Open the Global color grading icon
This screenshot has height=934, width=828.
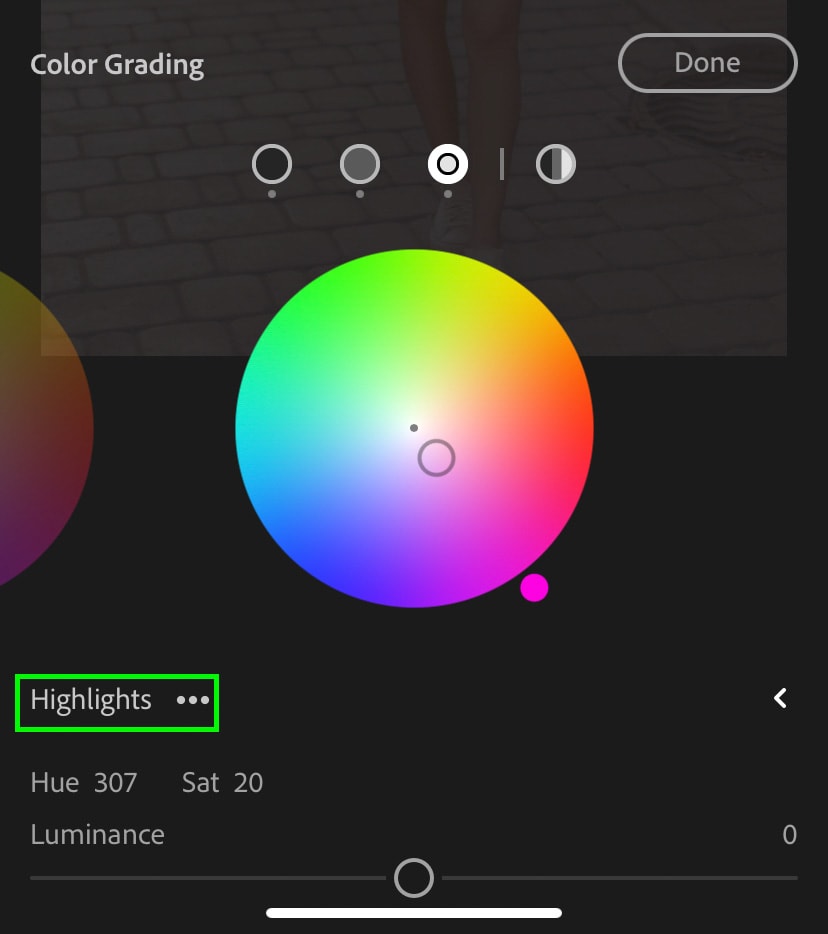[556, 164]
